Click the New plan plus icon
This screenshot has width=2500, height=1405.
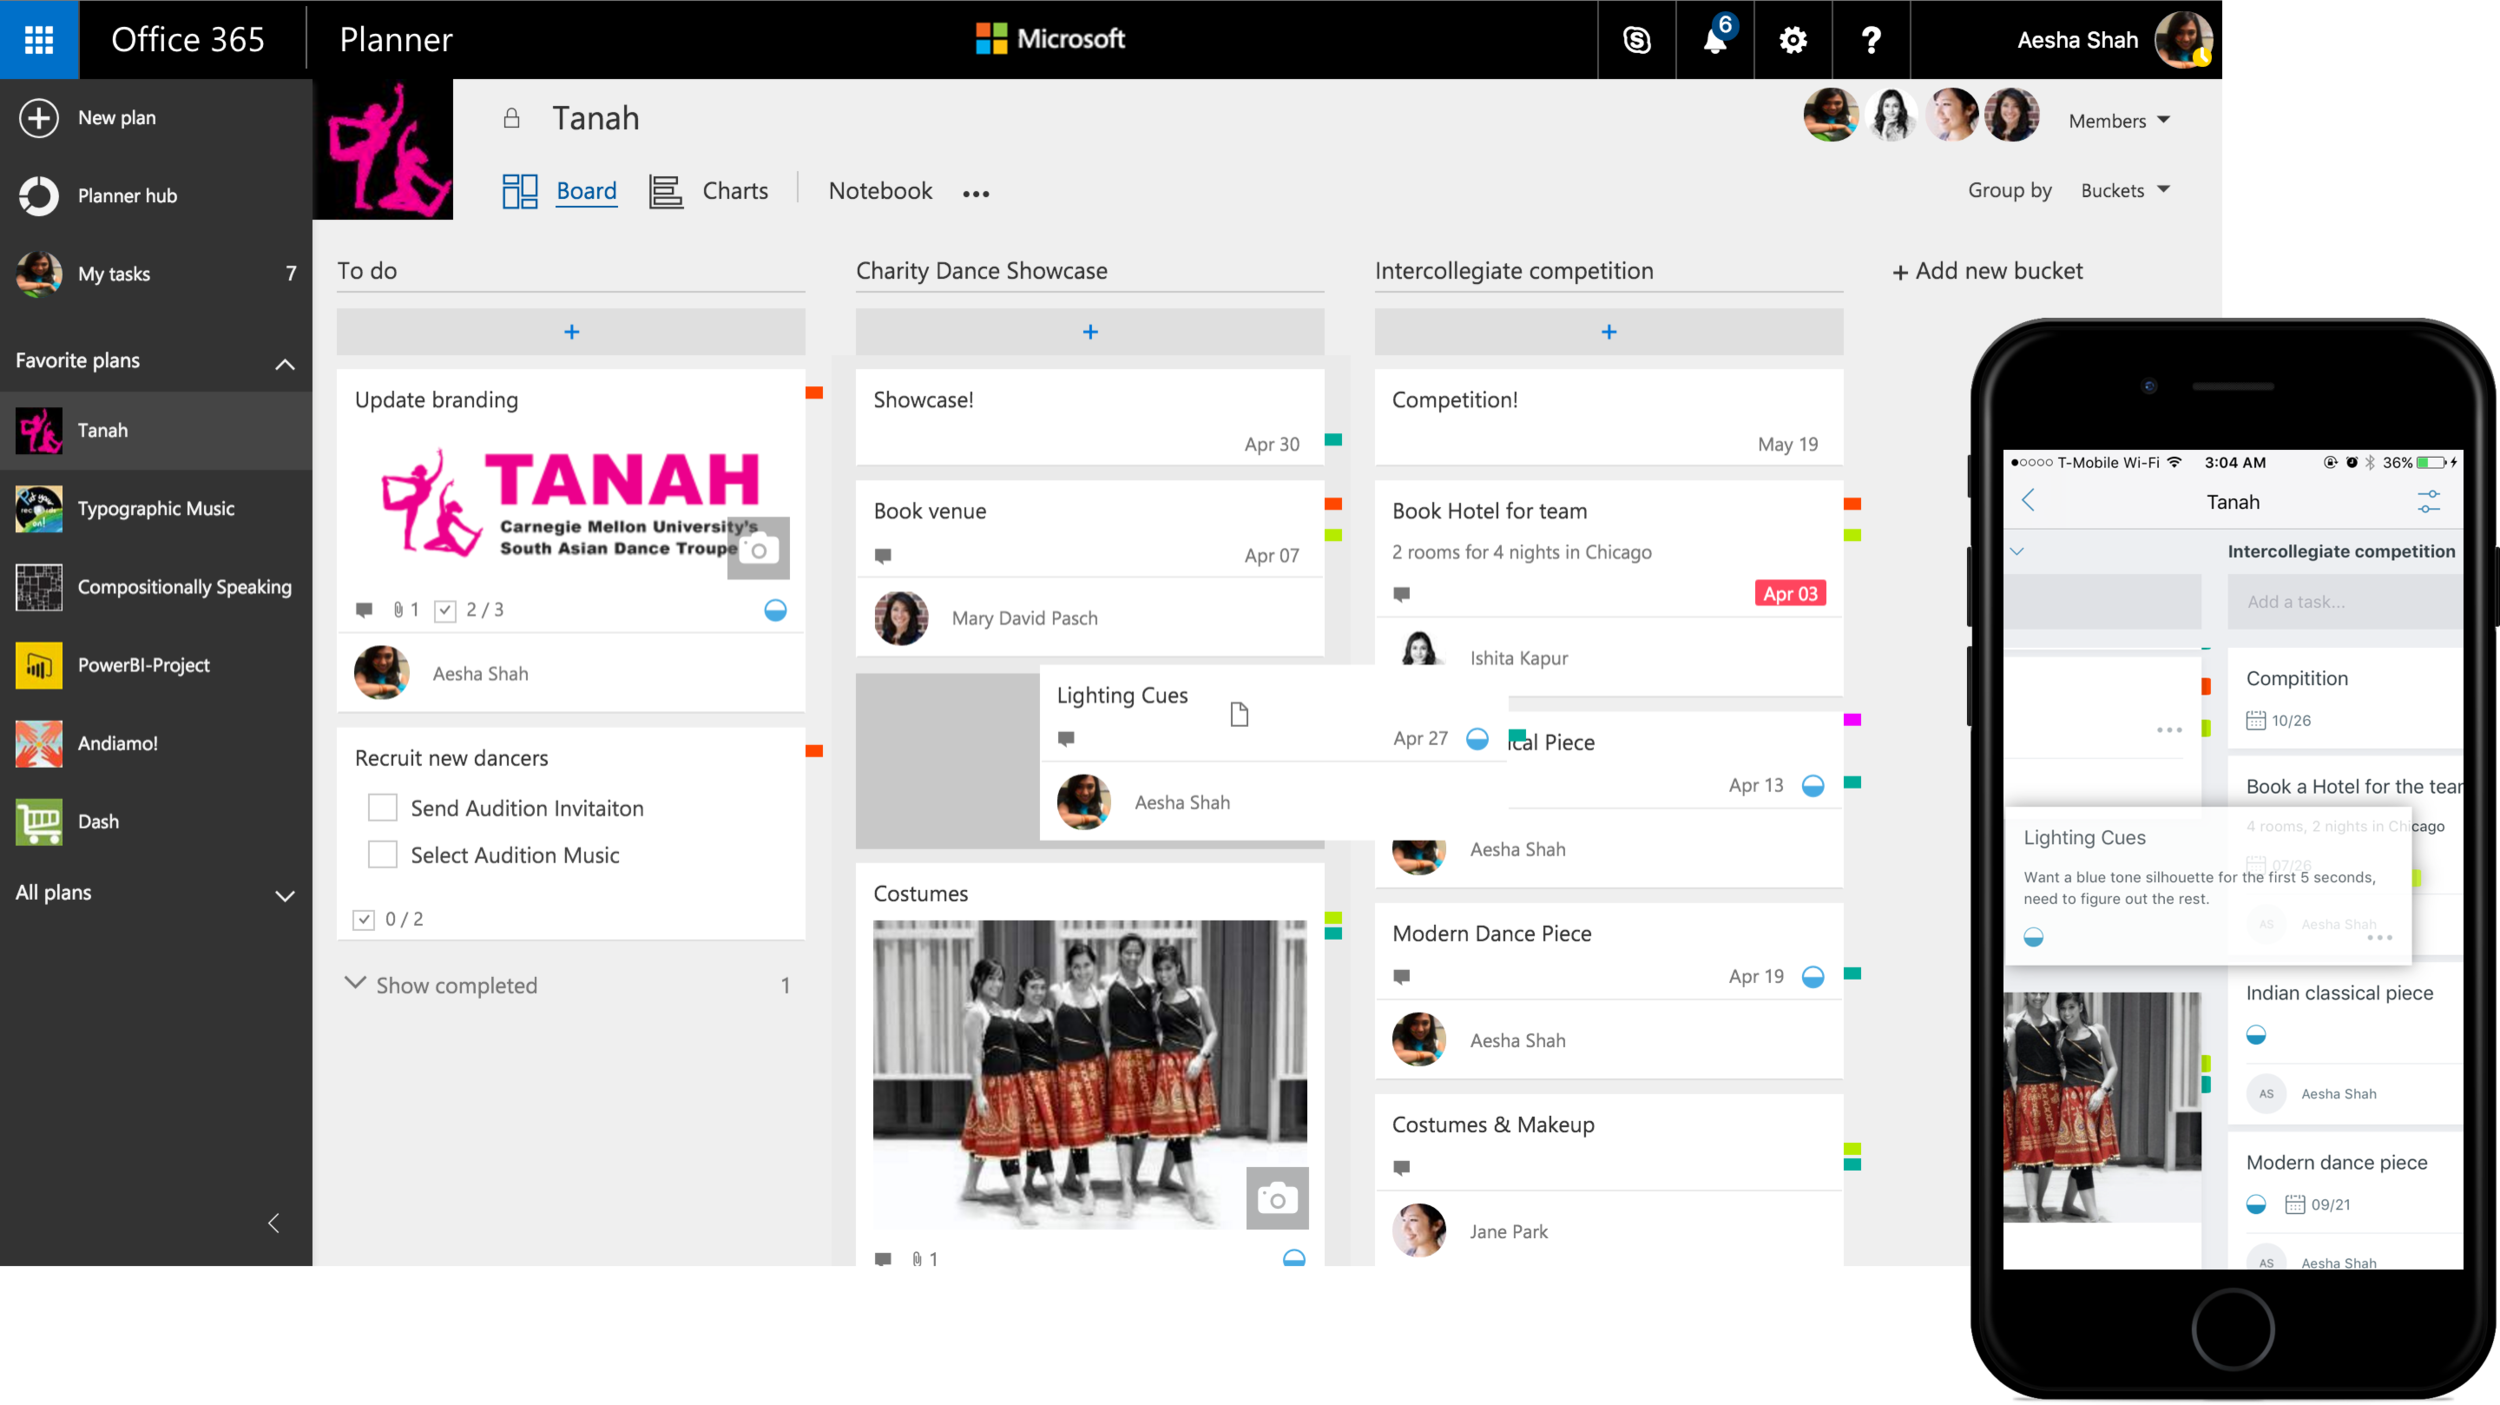pyautogui.click(x=39, y=118)
